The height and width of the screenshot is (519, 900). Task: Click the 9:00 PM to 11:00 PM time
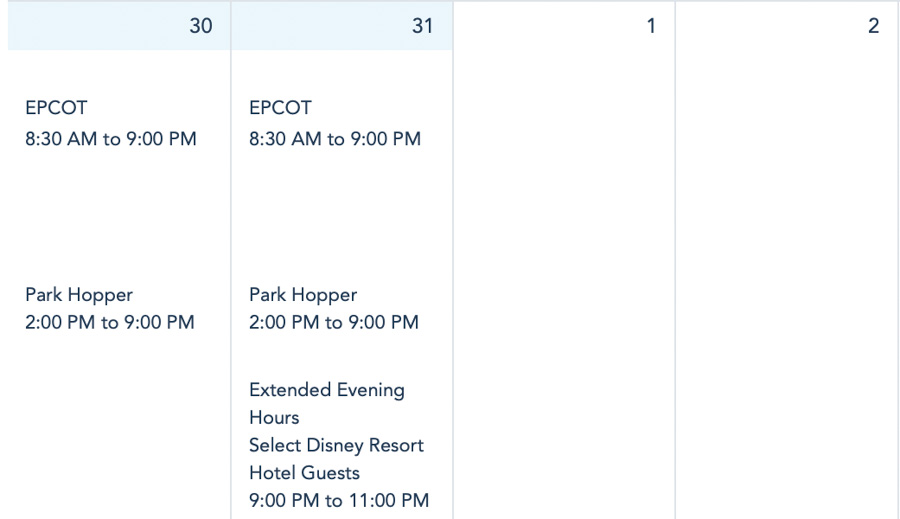tap(339, 500)
